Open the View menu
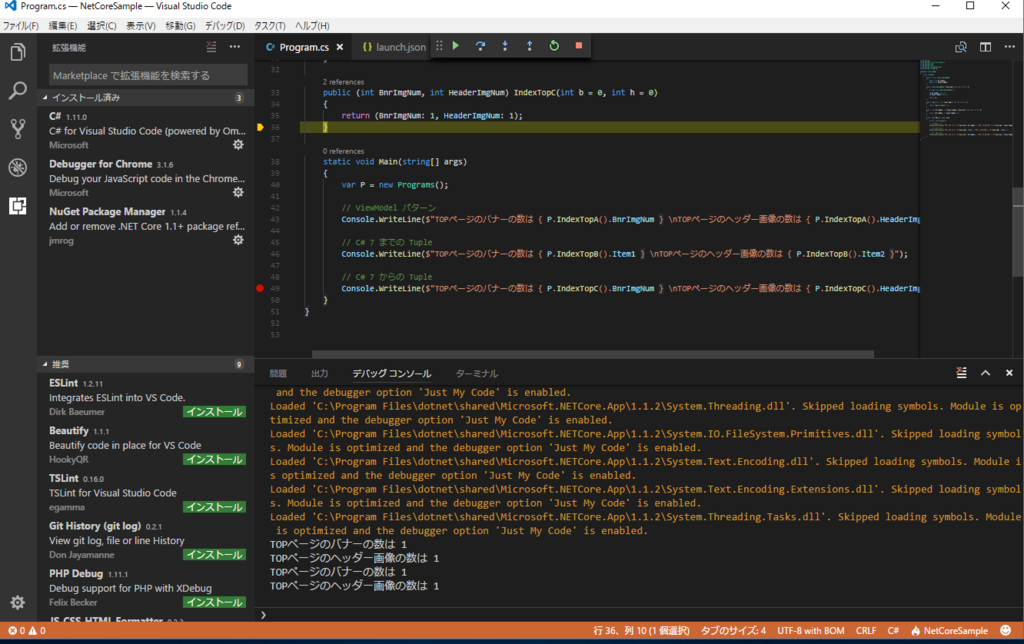1024x644 pixels. [x=140, y=25]
